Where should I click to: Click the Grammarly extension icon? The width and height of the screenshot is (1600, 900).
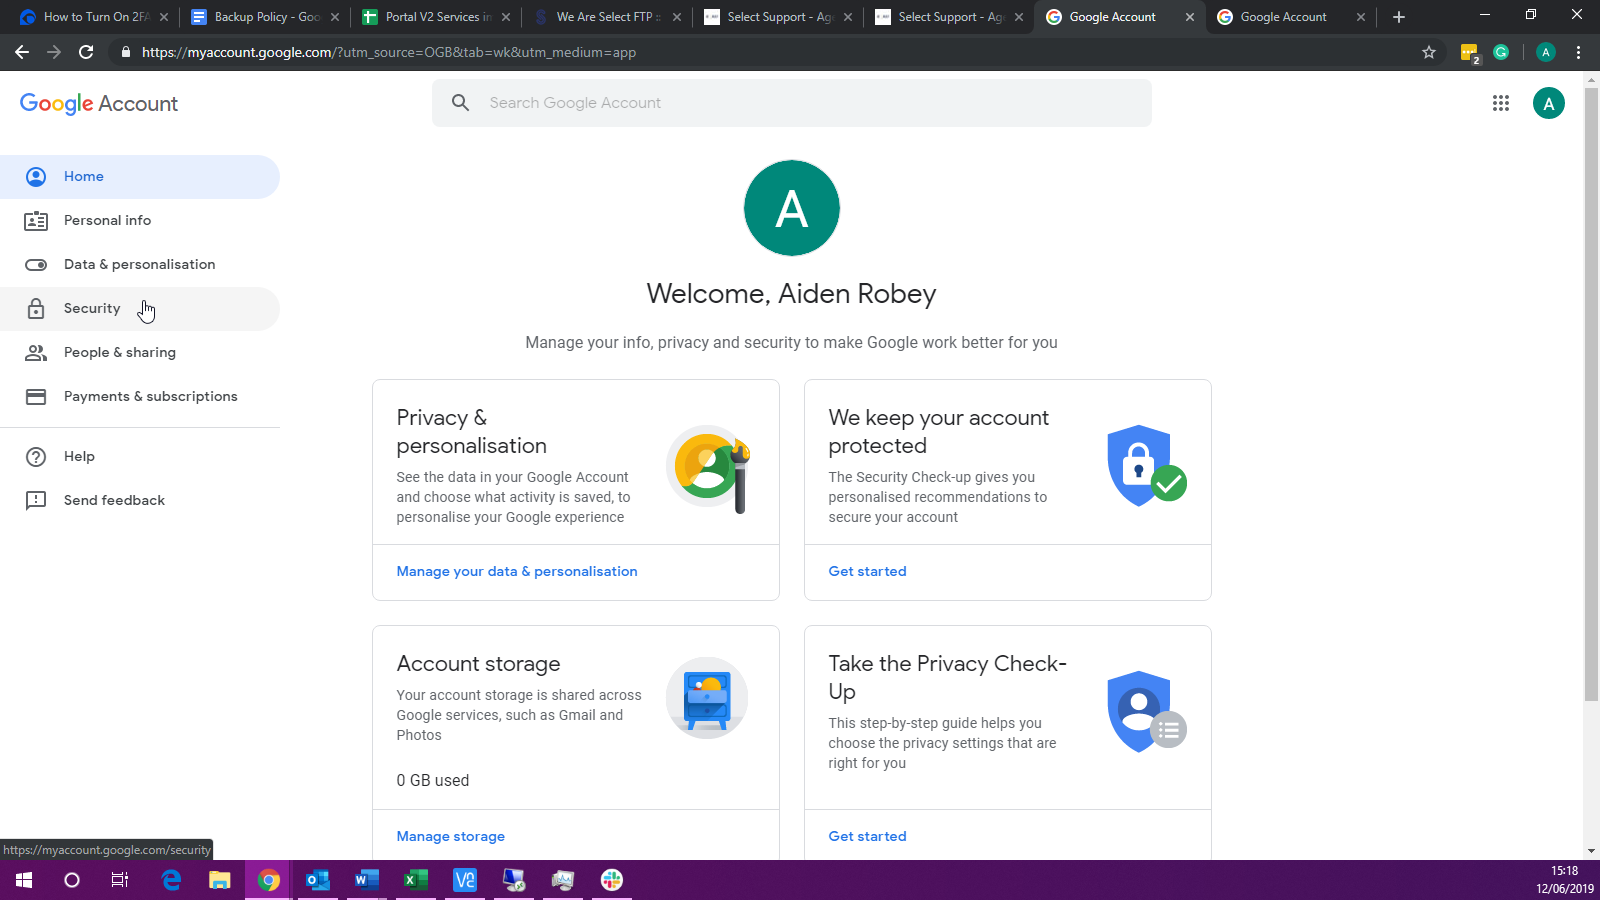point(1501,52)
